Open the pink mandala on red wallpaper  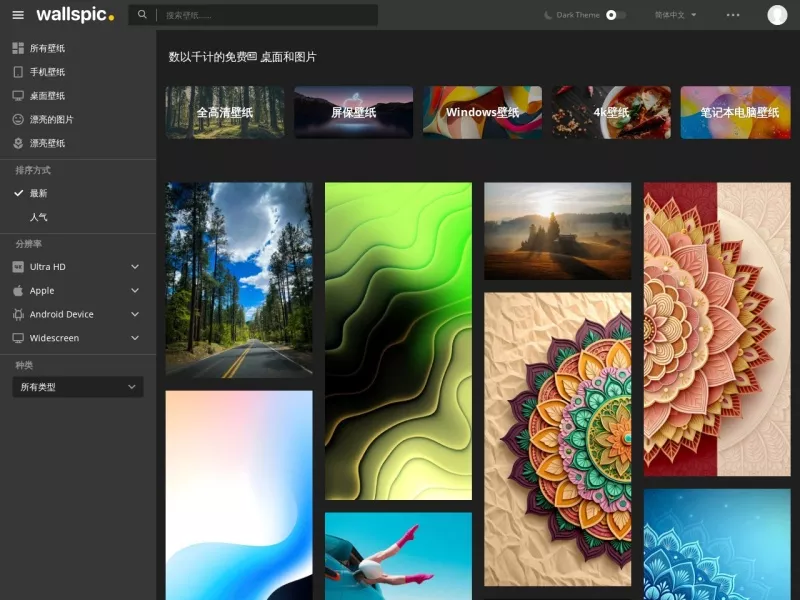click(x=717, y=330)
